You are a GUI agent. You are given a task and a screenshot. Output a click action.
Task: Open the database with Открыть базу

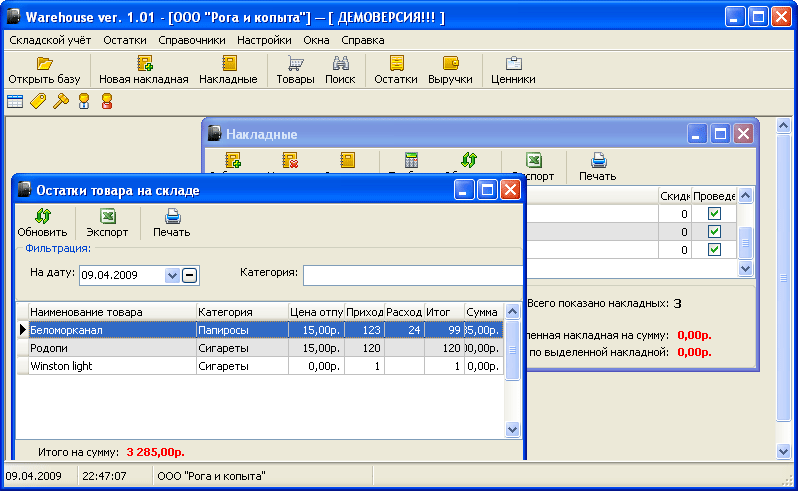coord(44,70)
